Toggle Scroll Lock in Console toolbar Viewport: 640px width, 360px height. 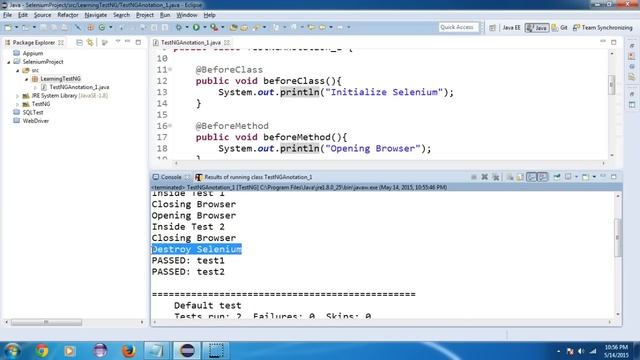[520, 177]
